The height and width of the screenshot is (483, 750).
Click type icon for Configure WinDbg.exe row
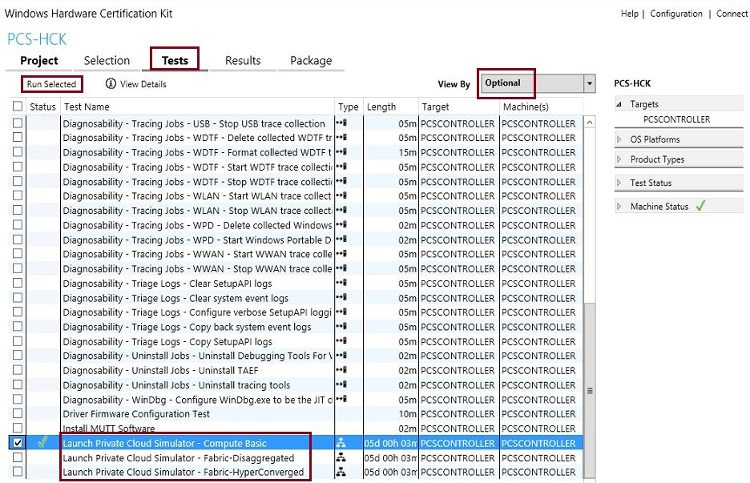pos(342,399)
